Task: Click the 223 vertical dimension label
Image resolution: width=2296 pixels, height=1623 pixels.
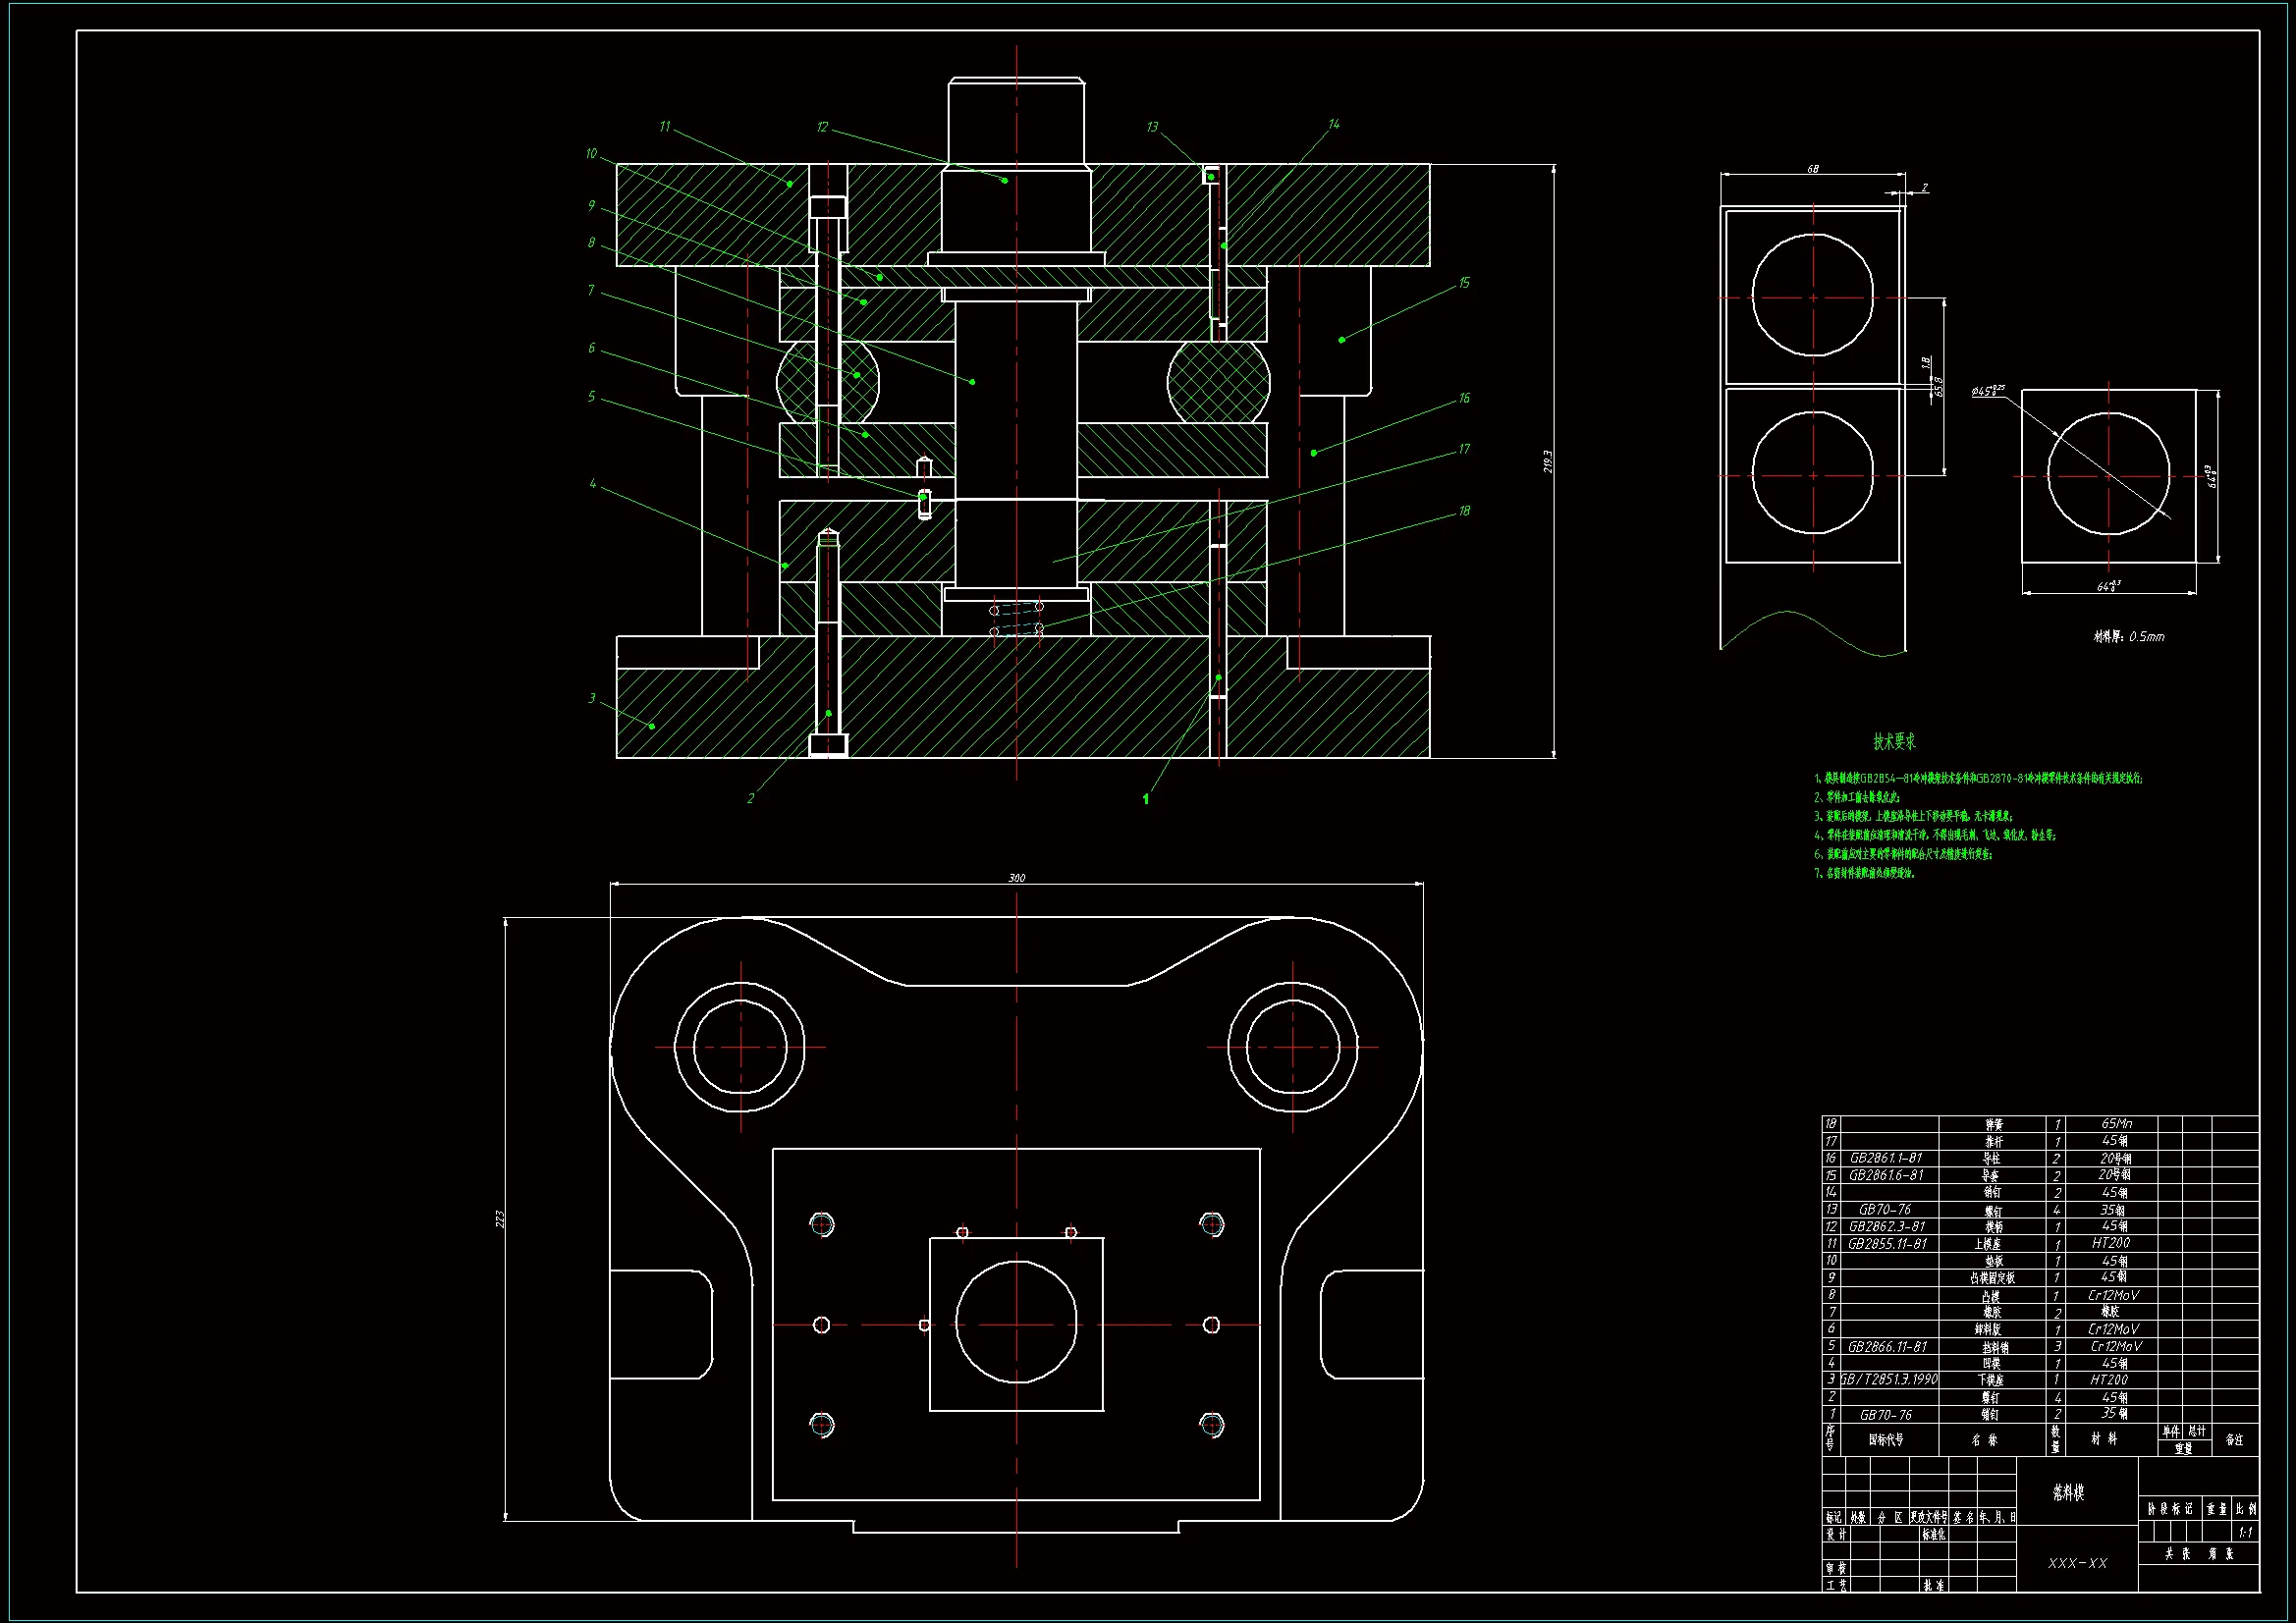Action: pos(500,1219)
